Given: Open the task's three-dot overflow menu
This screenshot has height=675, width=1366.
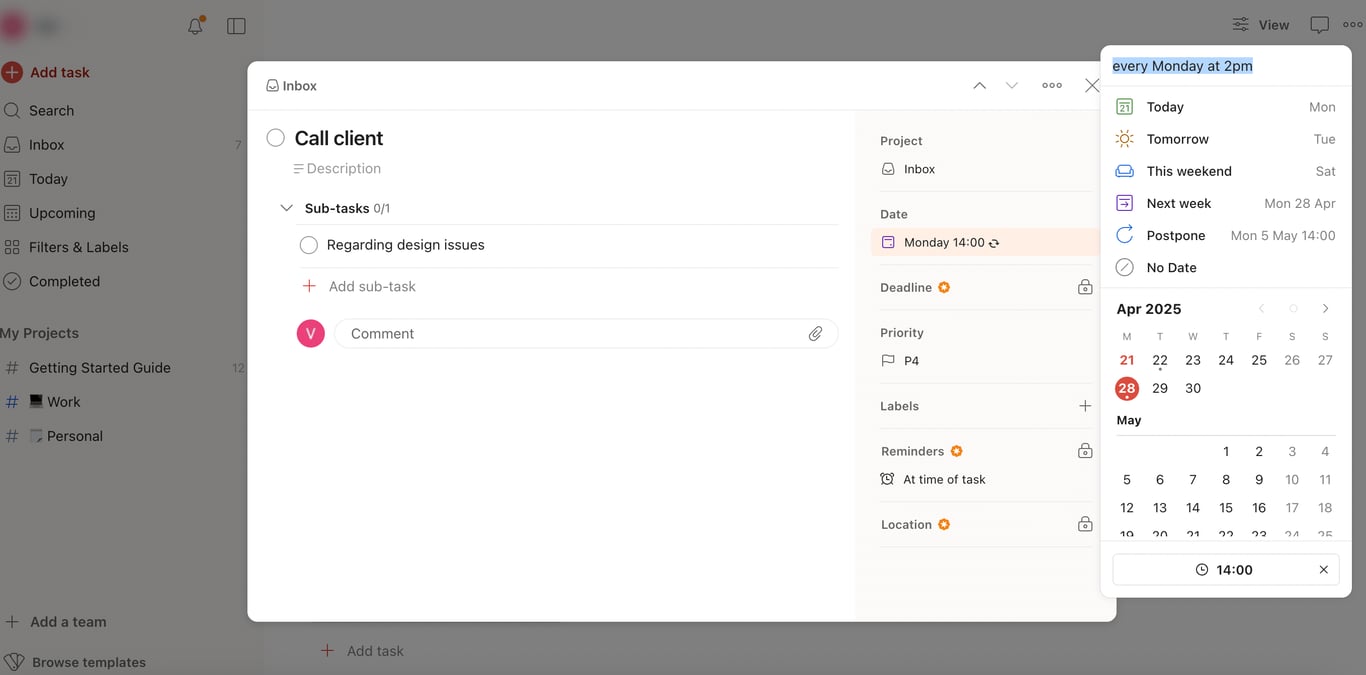Looking at the screenshot, I should pyautogui.click(x=1051, y=85).
